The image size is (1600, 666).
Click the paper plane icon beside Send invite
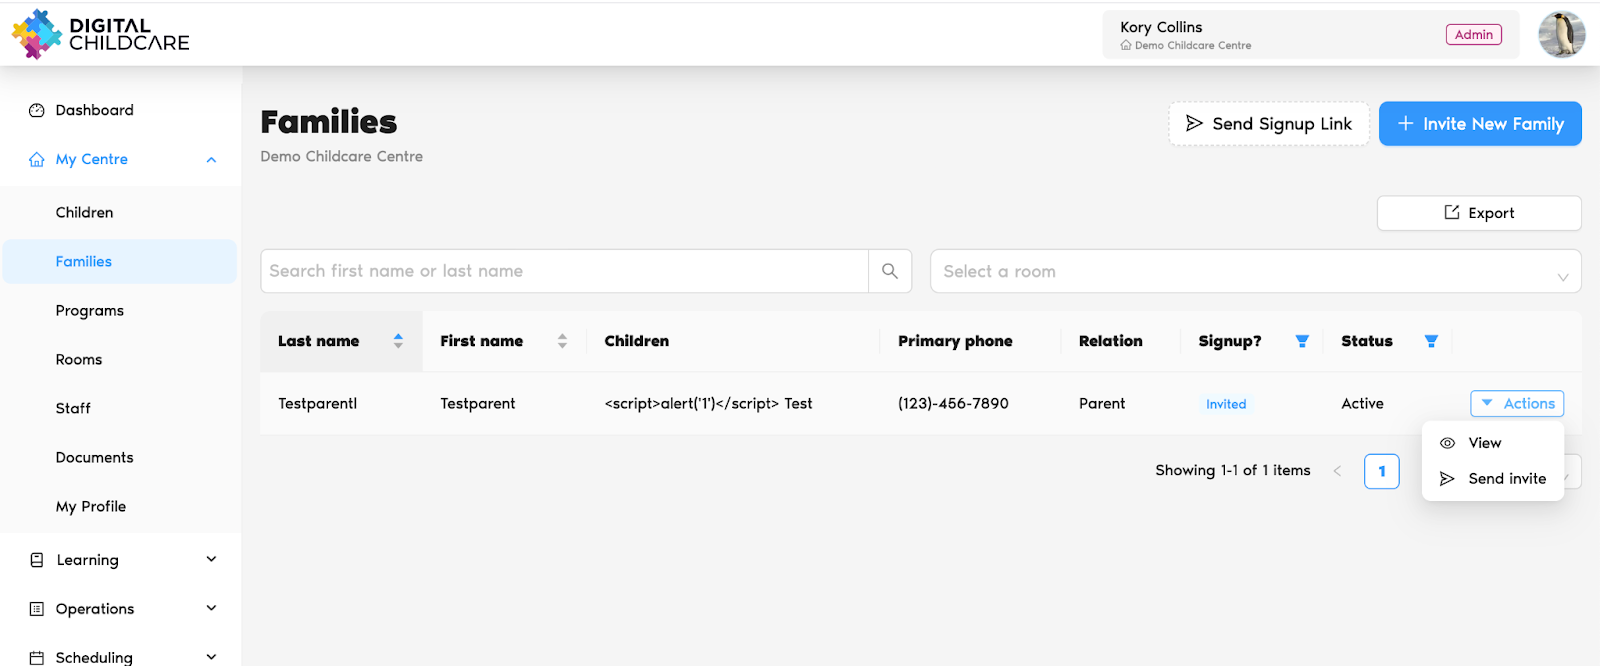coord(1447,479)
